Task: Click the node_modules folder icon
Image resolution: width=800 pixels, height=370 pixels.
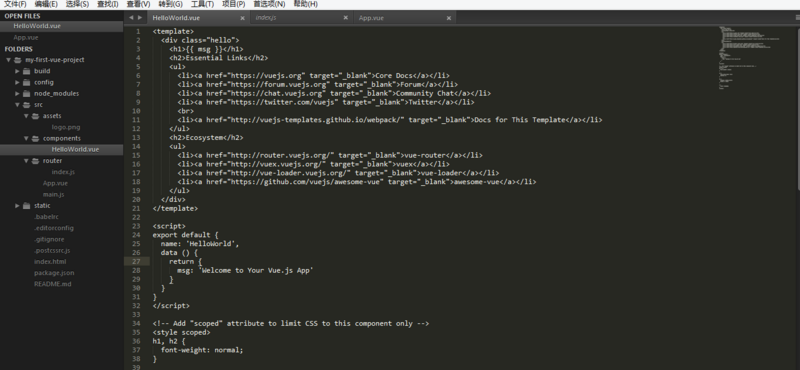Action: coord(27,93)
